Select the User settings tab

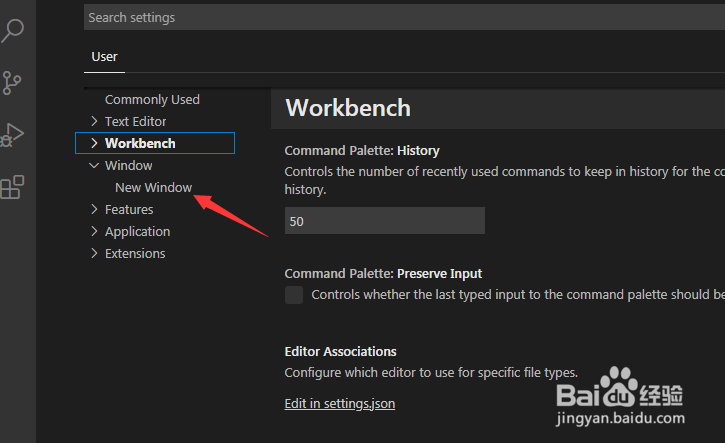tap(104, 57)
